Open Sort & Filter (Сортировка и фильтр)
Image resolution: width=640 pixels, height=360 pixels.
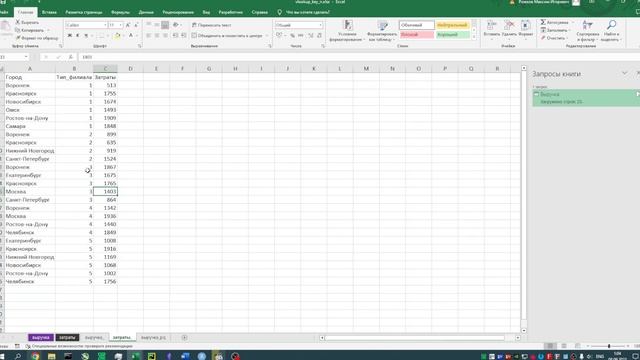point(588,31)
